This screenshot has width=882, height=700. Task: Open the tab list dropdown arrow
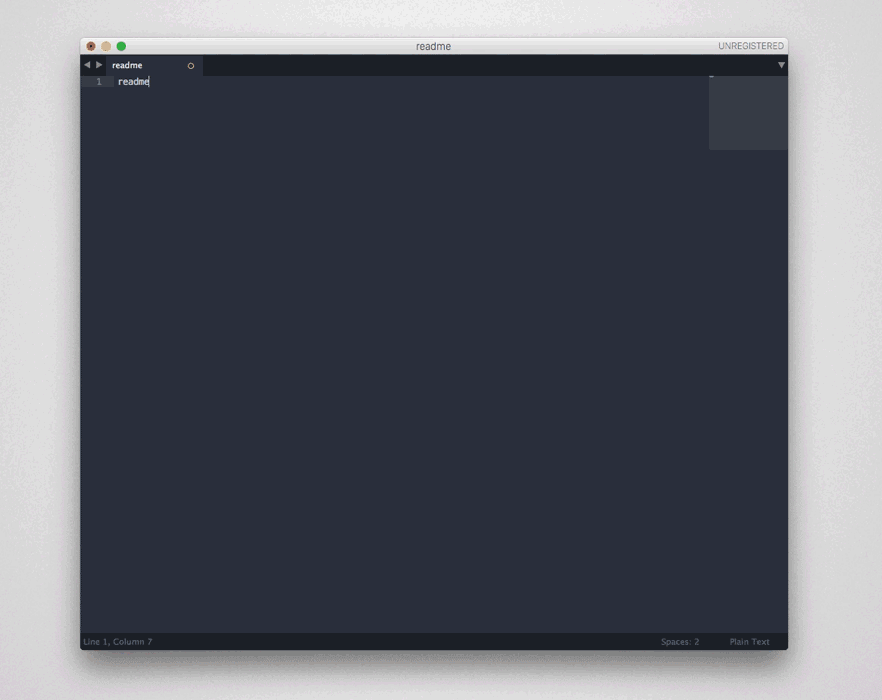(x=781, y=65)
